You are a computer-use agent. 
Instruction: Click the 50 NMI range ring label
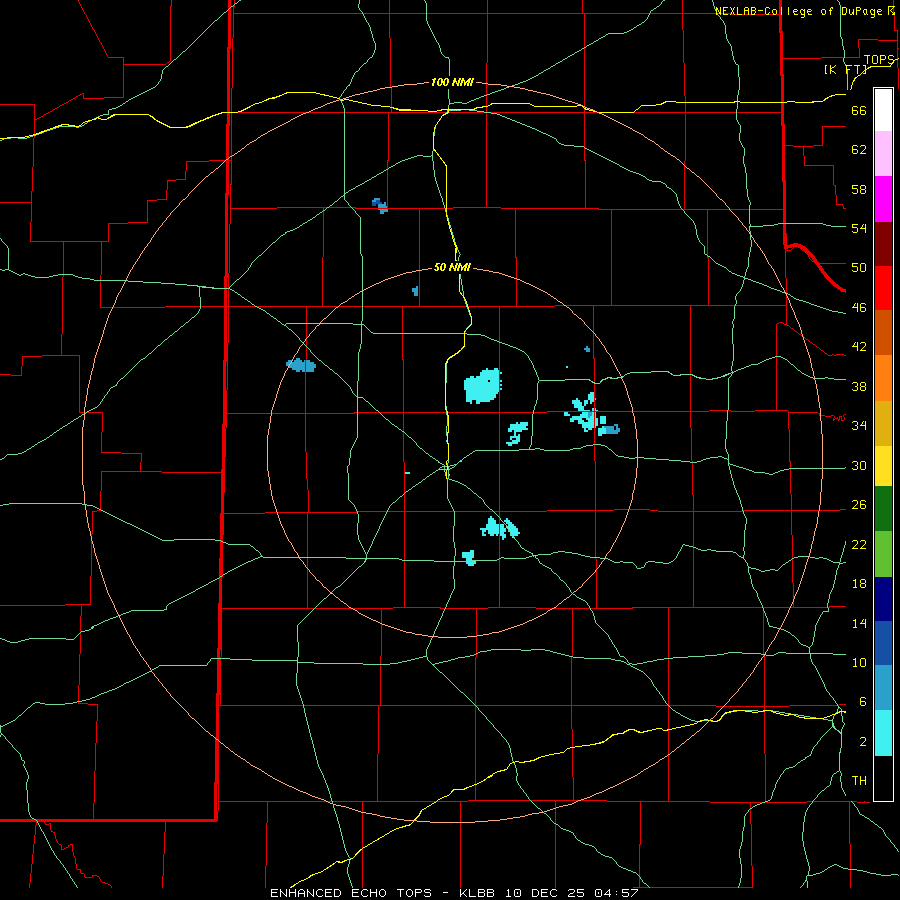pos(452,267)
